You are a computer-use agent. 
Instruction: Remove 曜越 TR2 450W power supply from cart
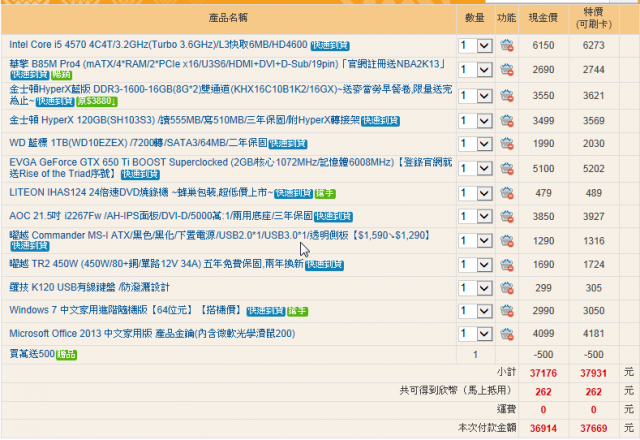coord(507,264)
